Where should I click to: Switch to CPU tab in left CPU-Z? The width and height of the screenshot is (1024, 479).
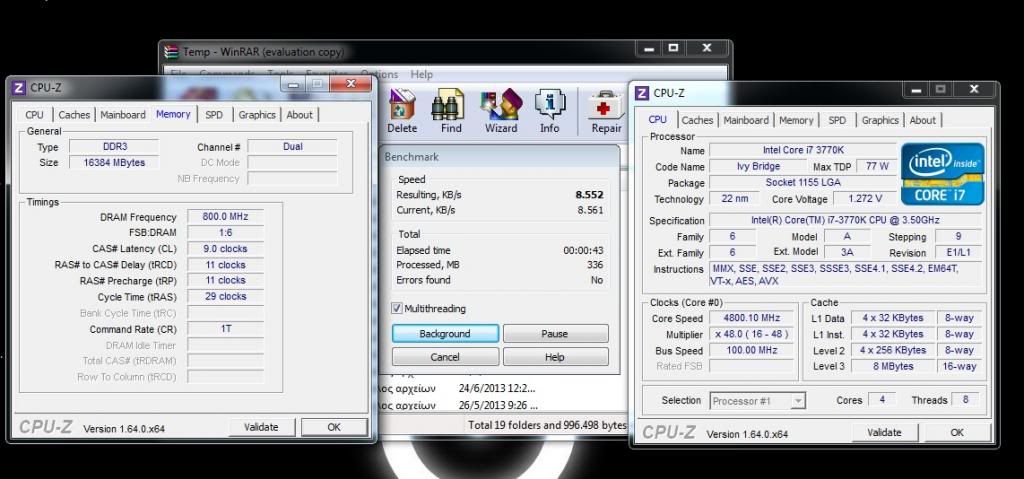click(35, 114)
